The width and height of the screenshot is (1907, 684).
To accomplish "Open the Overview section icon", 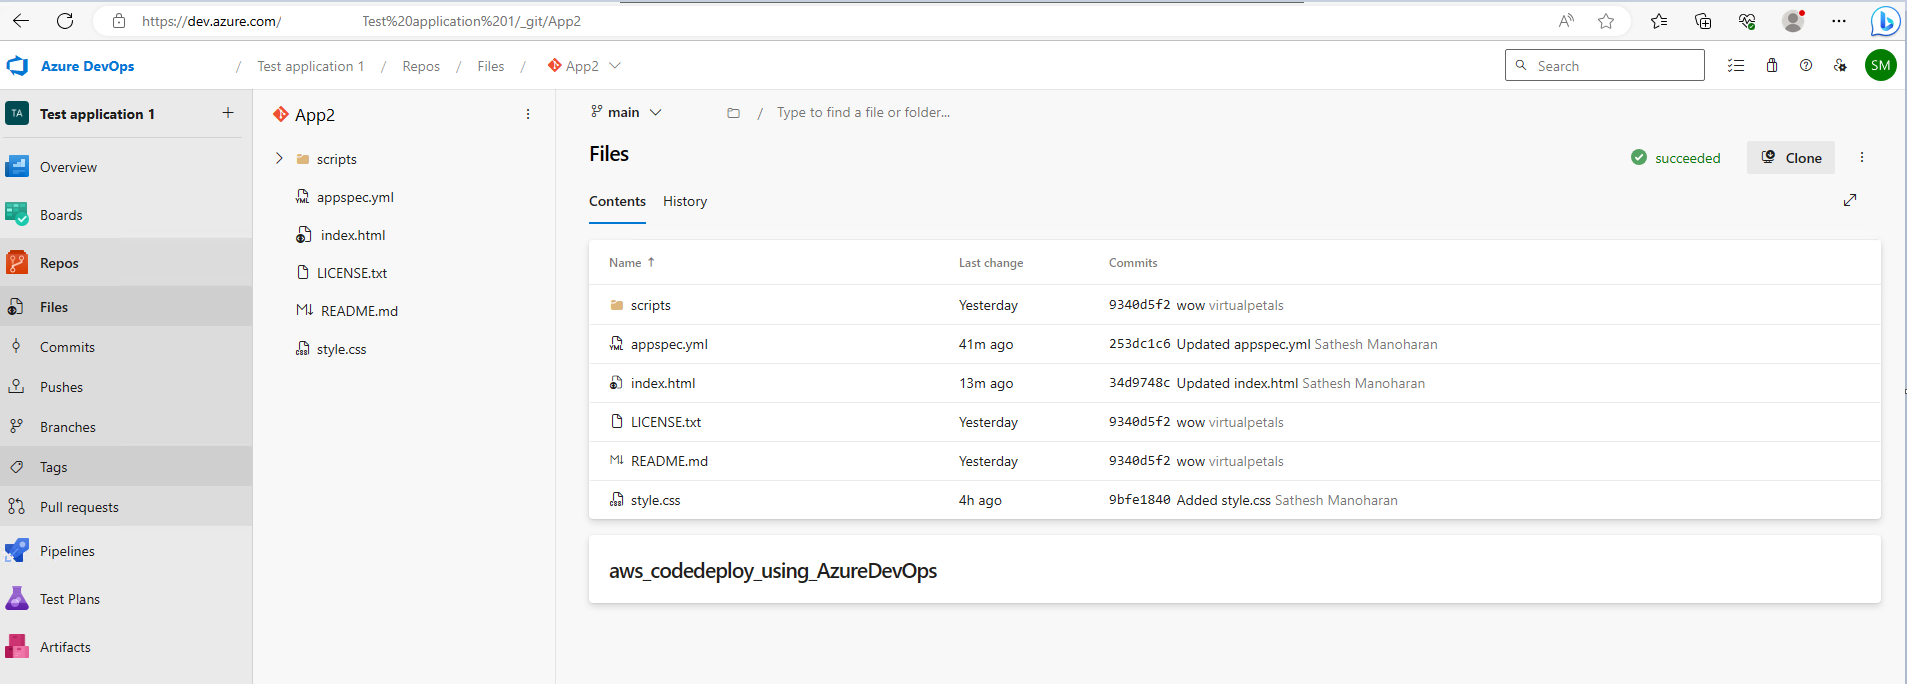I will (17, 166).
